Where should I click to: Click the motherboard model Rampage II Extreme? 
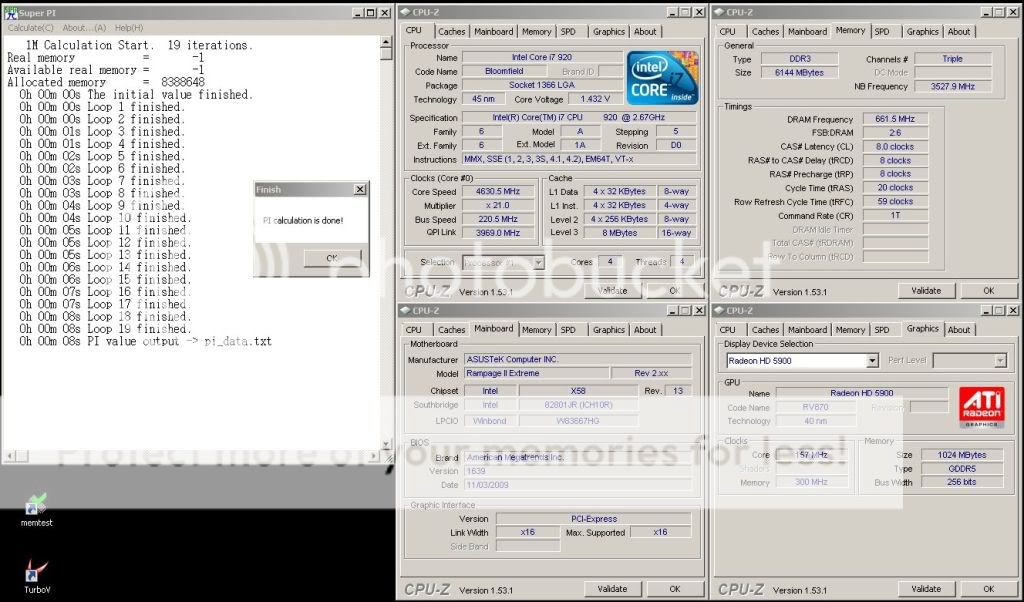coord(537,373)
